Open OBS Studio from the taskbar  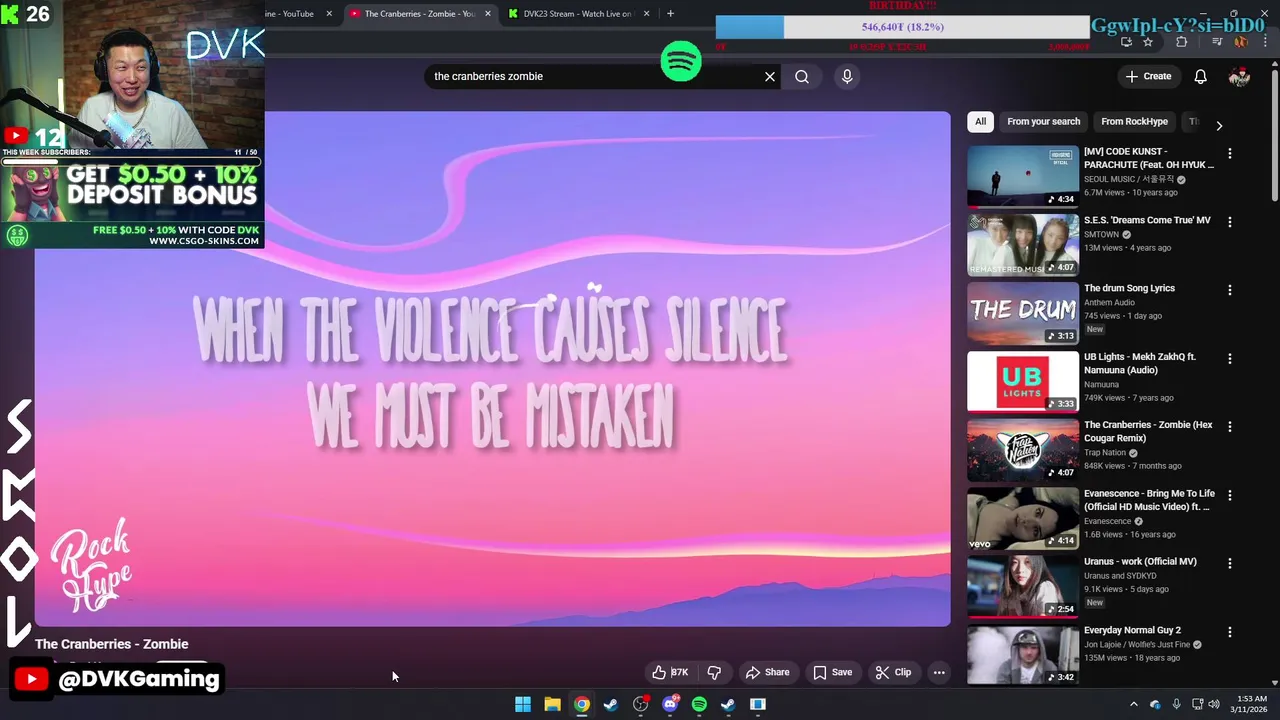coord(640,704)
